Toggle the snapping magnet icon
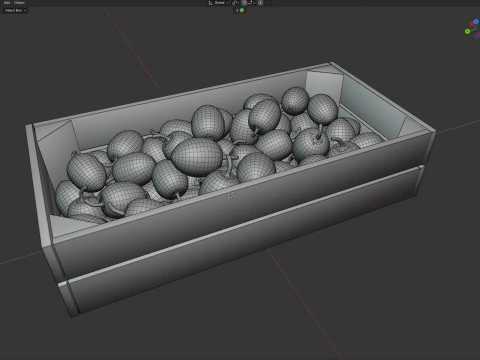 [x=244, y=3]
